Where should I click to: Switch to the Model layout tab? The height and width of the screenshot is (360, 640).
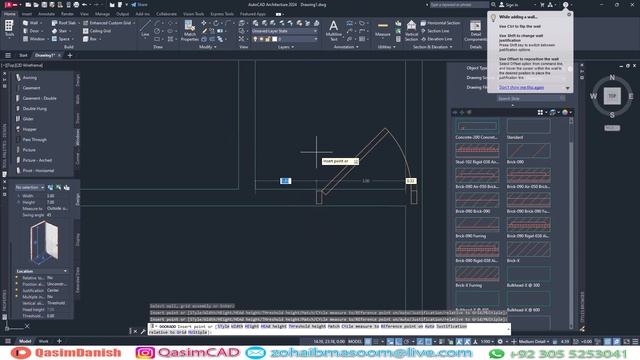(25, 341)
